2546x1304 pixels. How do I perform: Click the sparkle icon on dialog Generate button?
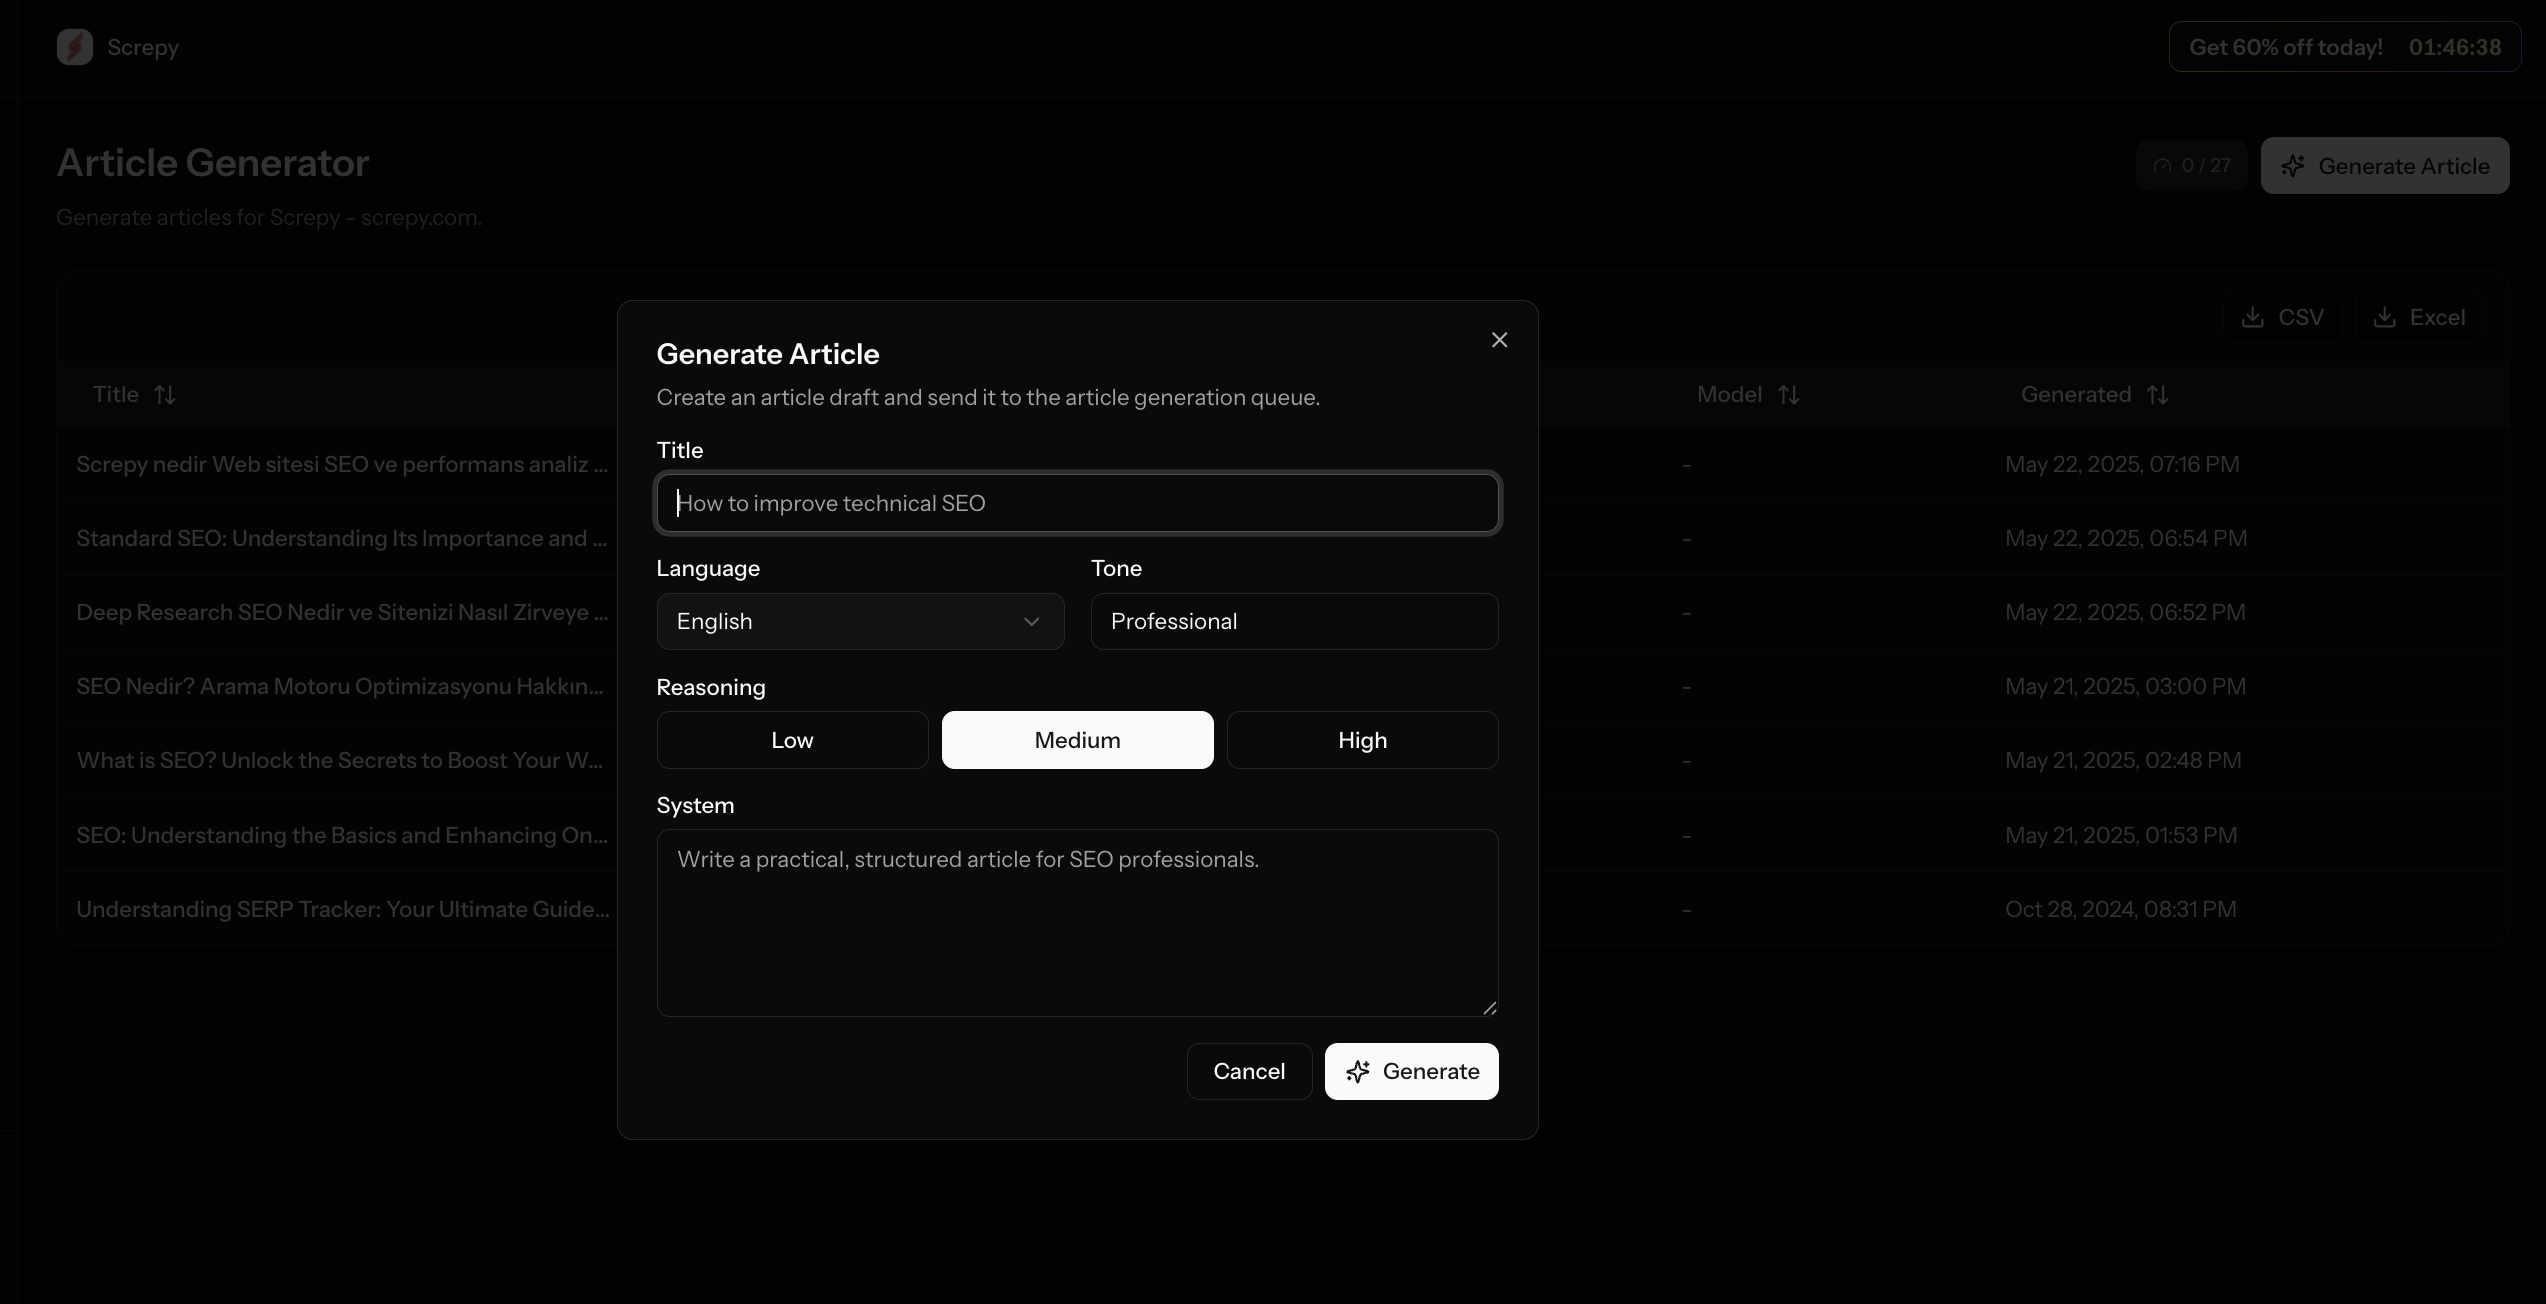tap(1358, 1072)
